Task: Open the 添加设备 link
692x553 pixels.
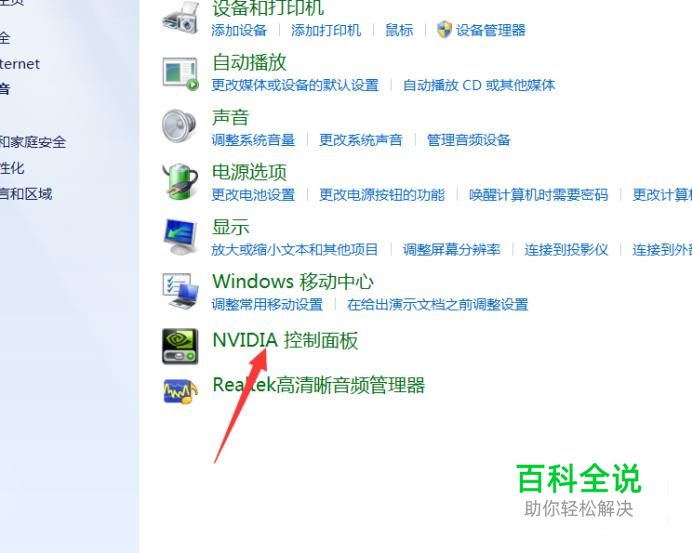Action: [x=239, y=30]
